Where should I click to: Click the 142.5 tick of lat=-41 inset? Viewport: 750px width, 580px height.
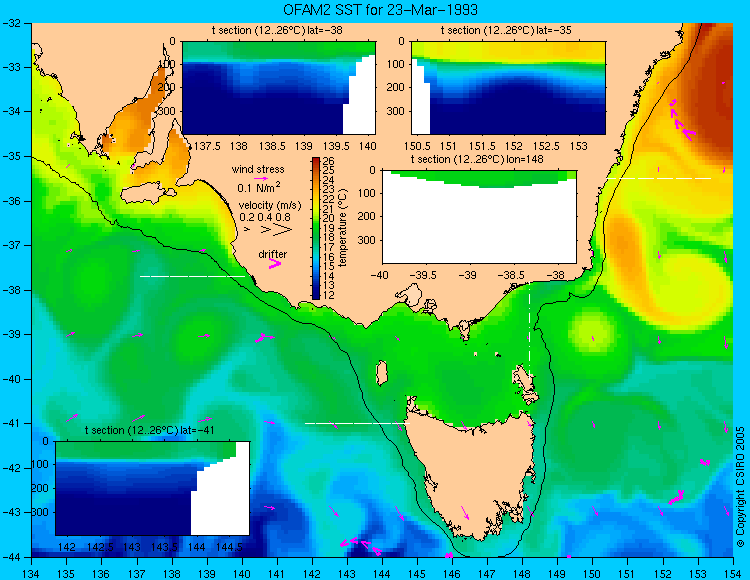tap(100, 547)
